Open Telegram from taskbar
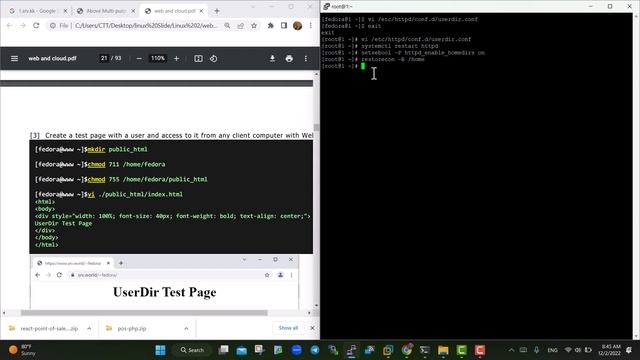 pos(315,350)
